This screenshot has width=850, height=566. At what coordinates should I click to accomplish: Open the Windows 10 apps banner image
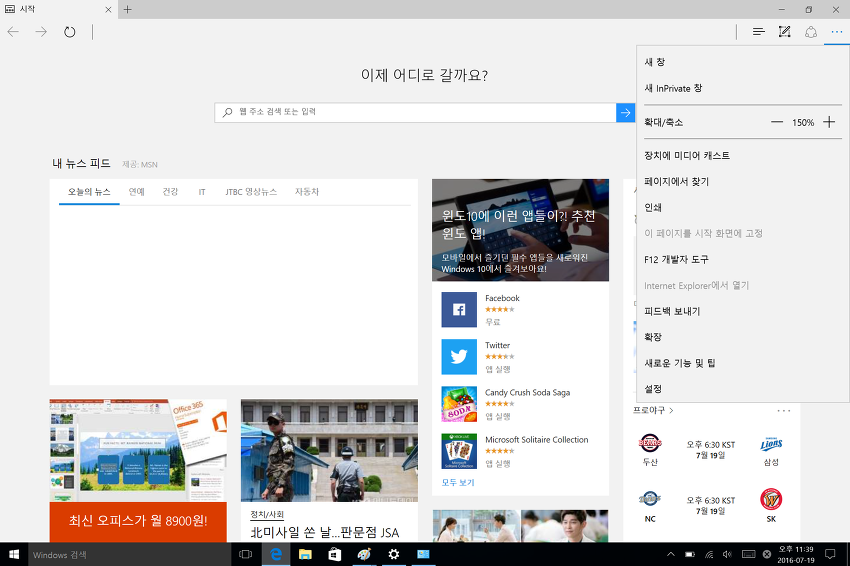(520, 230)
